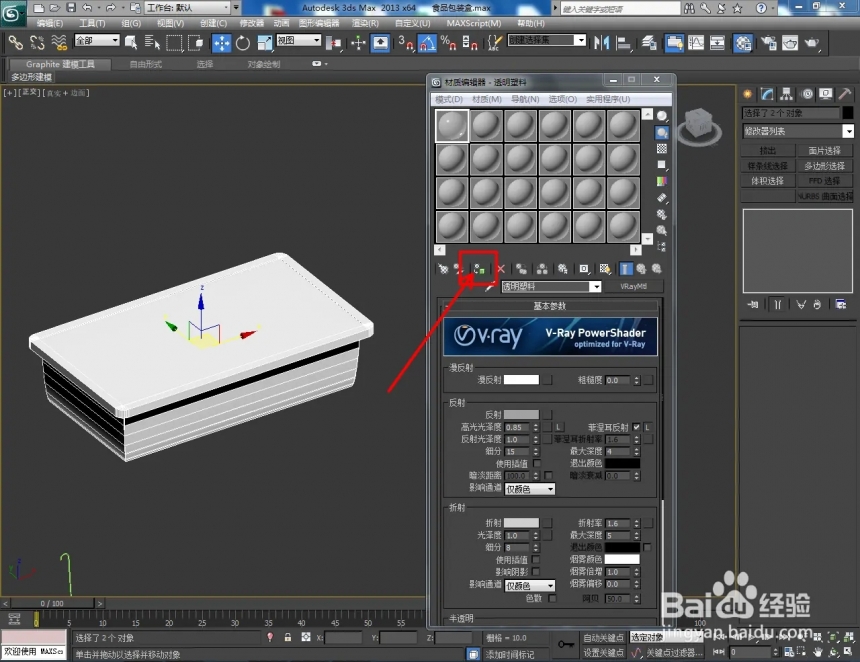Activate Select and Move tool

222,43
